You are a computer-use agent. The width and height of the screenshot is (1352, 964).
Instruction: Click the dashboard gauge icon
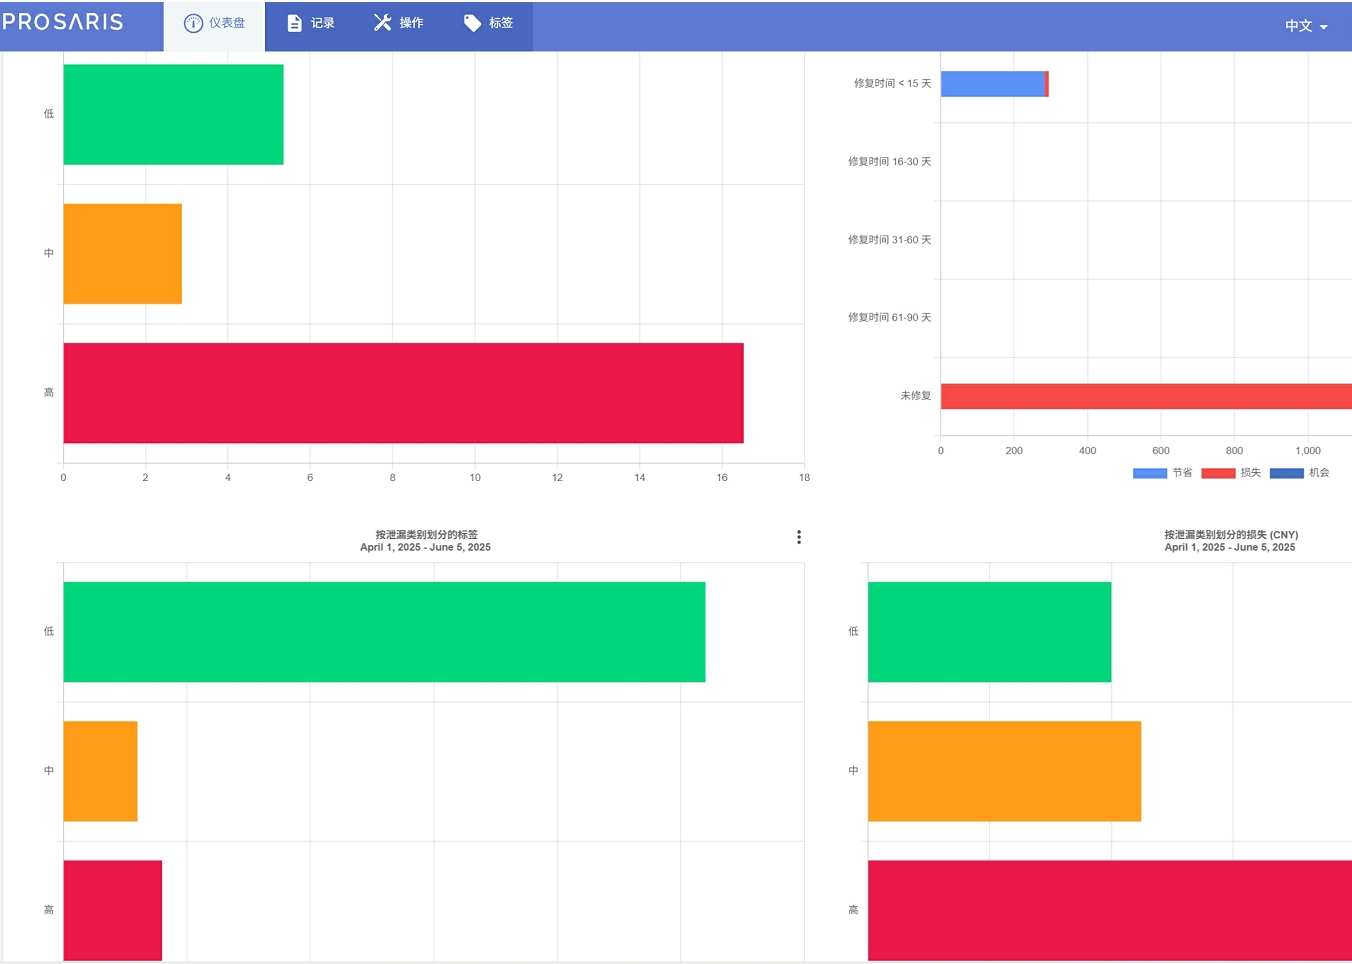[193, 23]
